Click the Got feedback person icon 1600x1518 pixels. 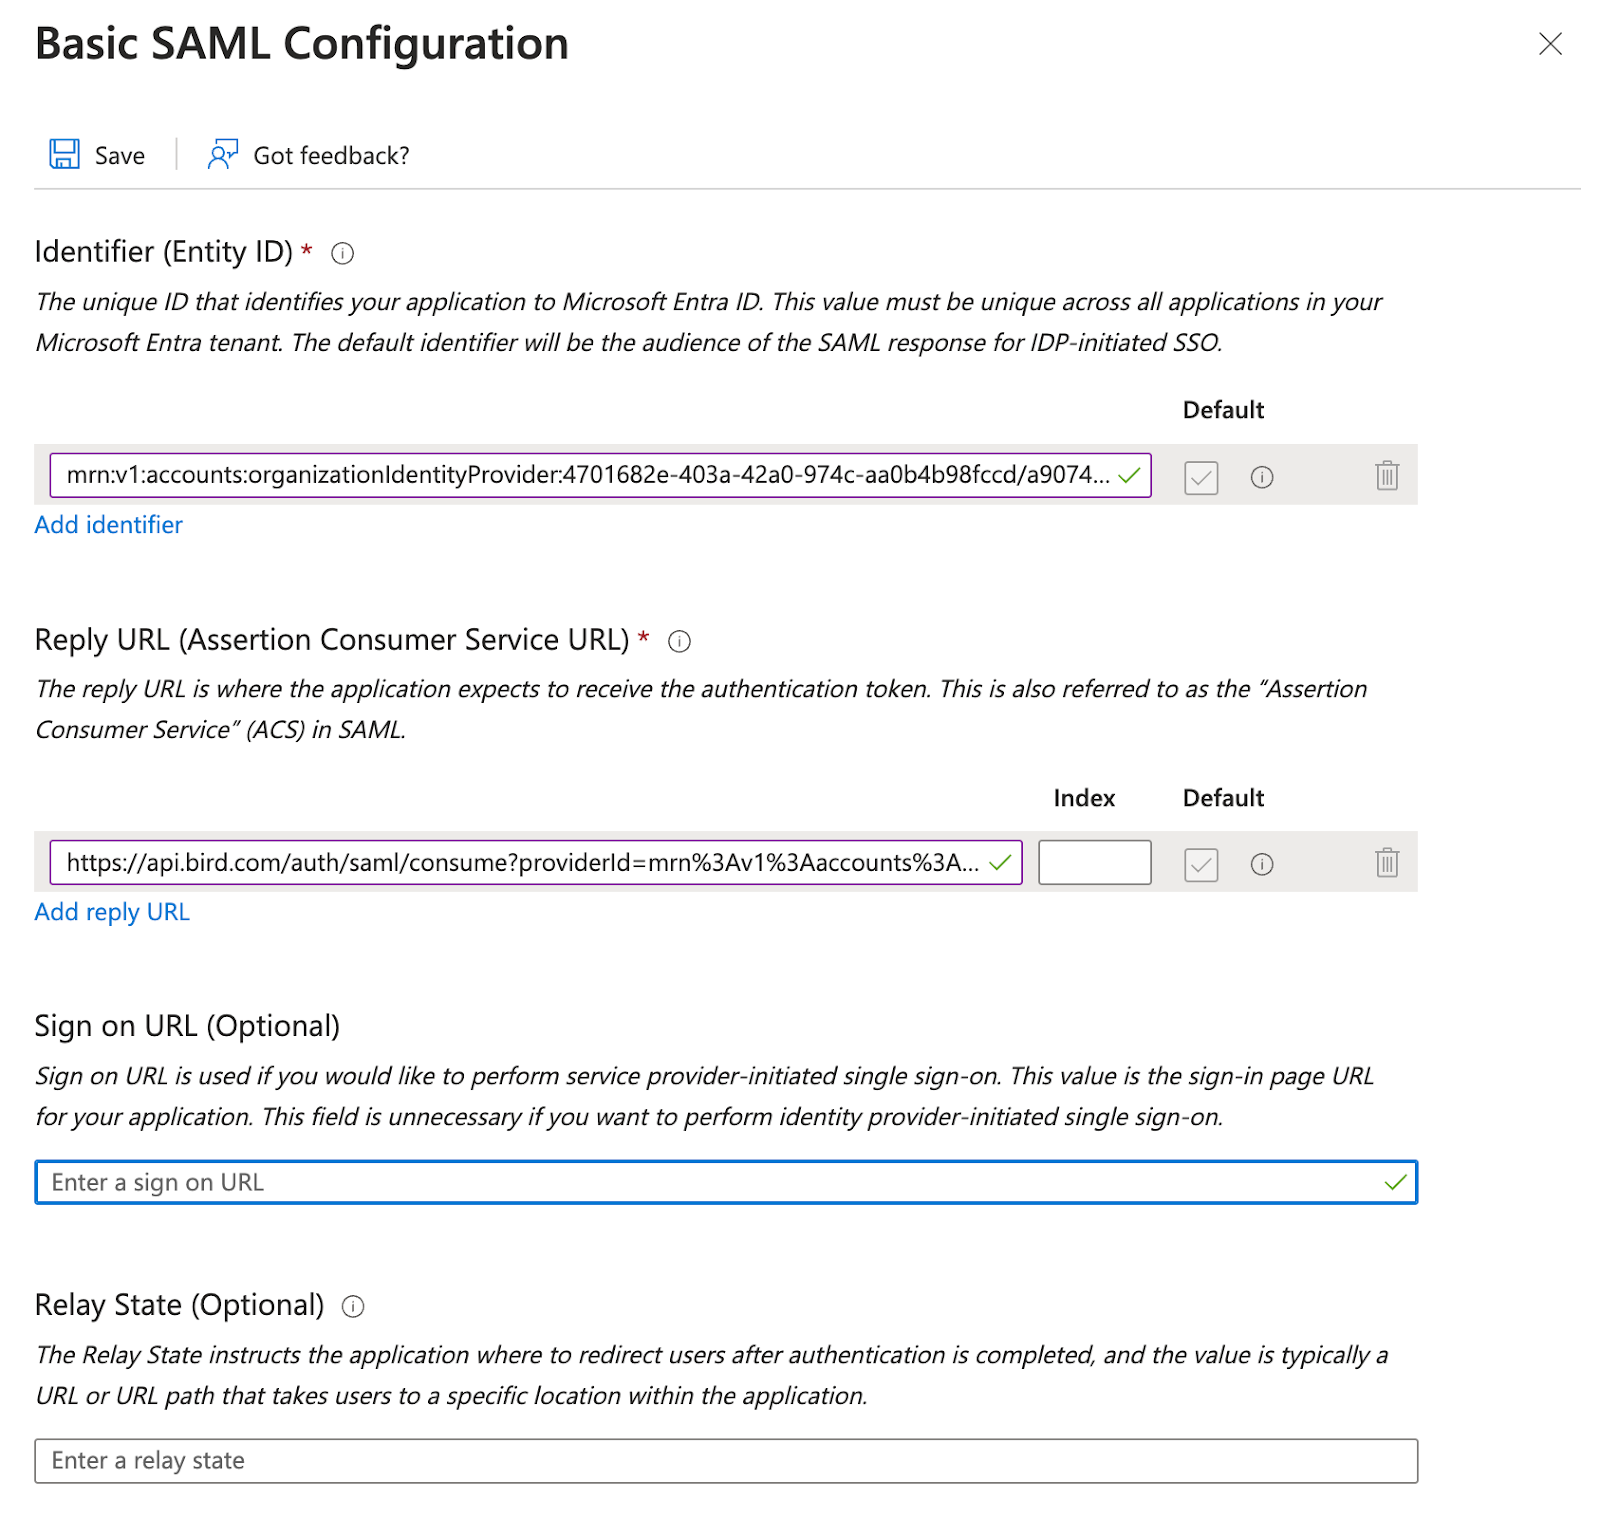point(222,154)
